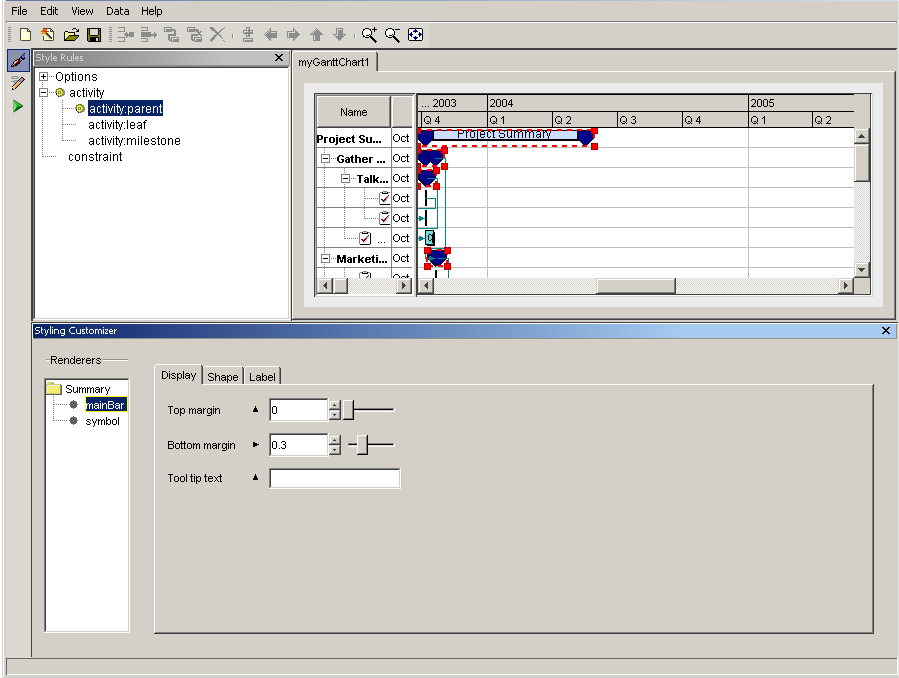This screenshot has width=899, height=678.
Task: Click the Fit to contents icon
Action: [415, 35]
